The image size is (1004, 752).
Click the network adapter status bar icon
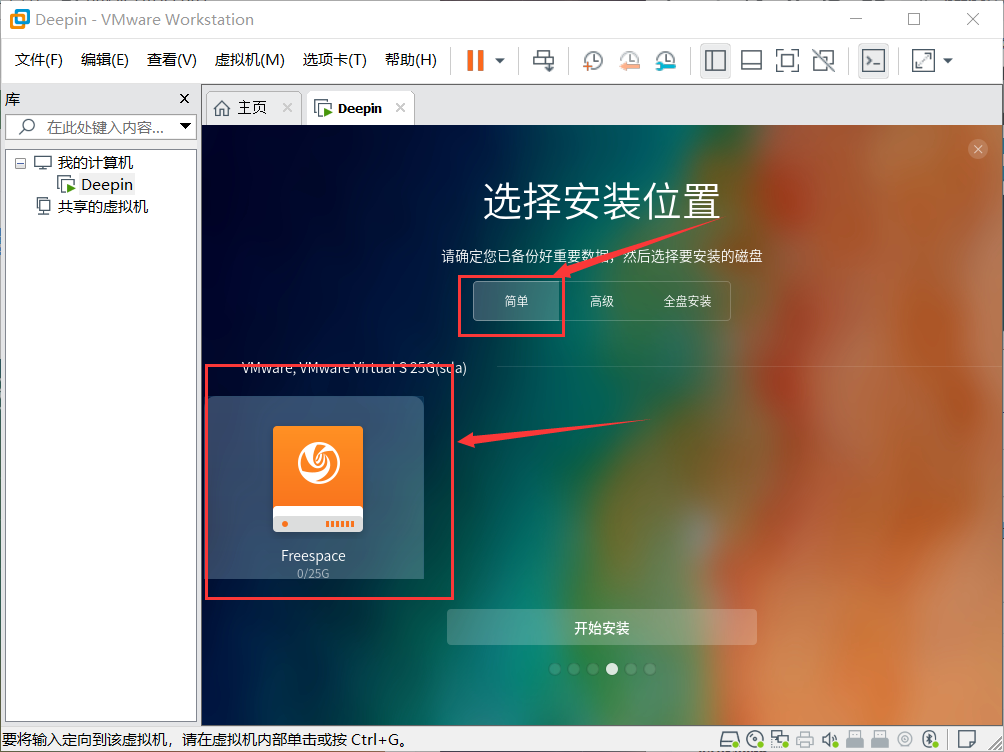pos(779,740)
